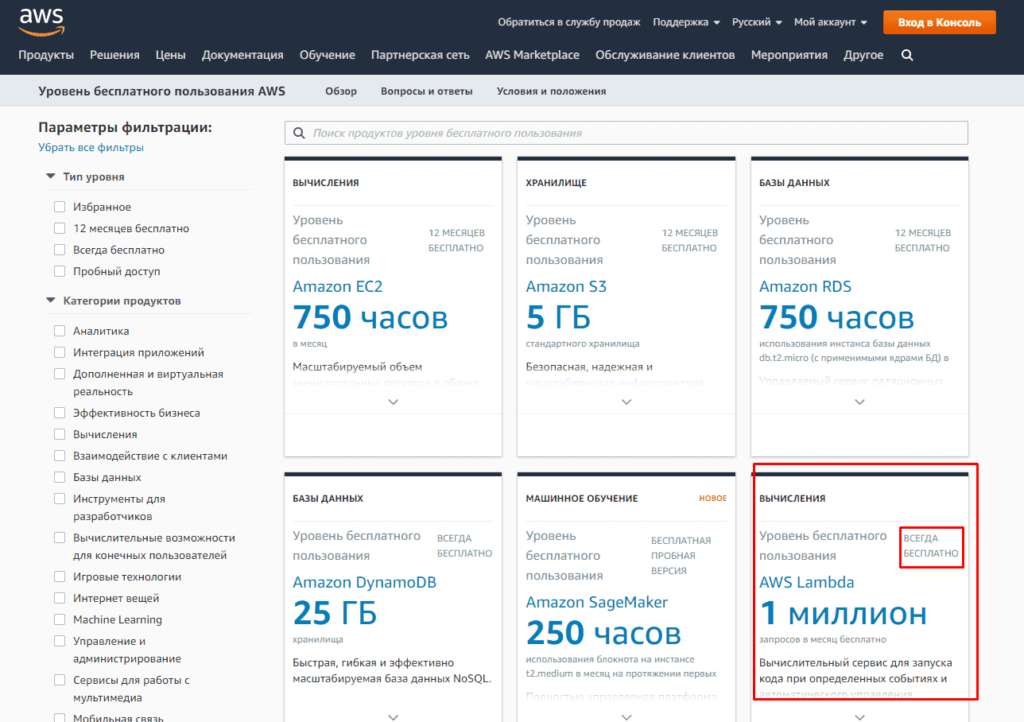Select the 'Machine Learning' category checkbox
This screenshot has height=722, width=1024.
(60, 620)
